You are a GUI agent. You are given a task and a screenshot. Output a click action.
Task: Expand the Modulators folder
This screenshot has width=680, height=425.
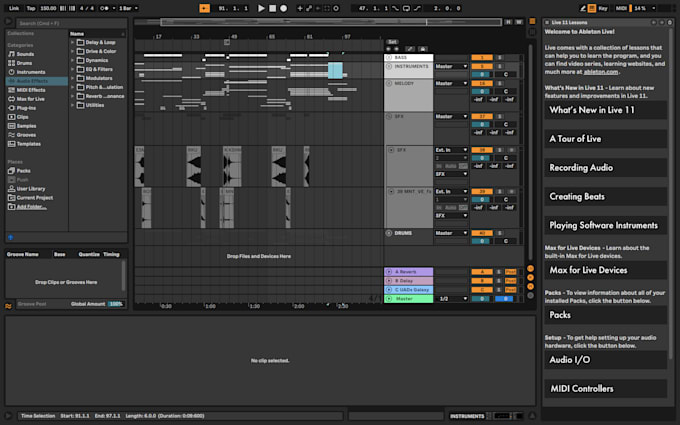point(72,78)
